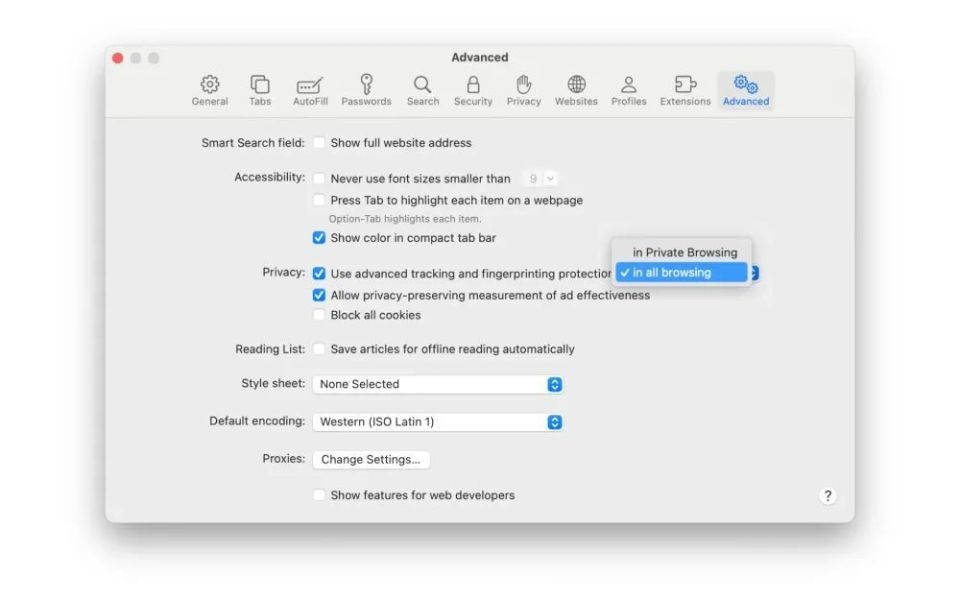The height and width of the screenshot is (600, 960).
Task: Uncheck Show color in compact tab bar
Action: pos(319,238)
